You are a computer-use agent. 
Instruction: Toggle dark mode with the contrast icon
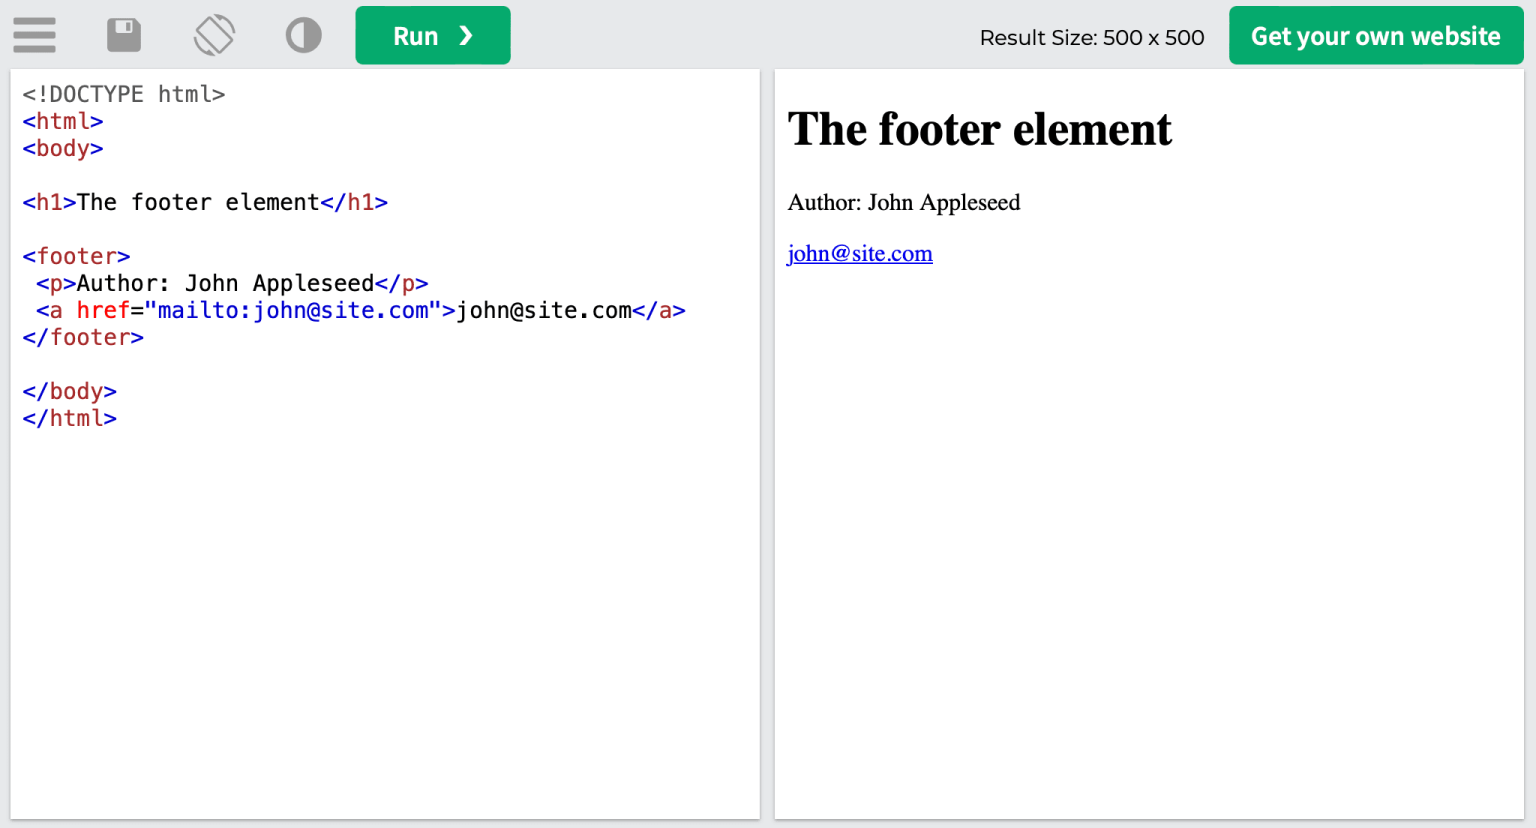[303, 35]
